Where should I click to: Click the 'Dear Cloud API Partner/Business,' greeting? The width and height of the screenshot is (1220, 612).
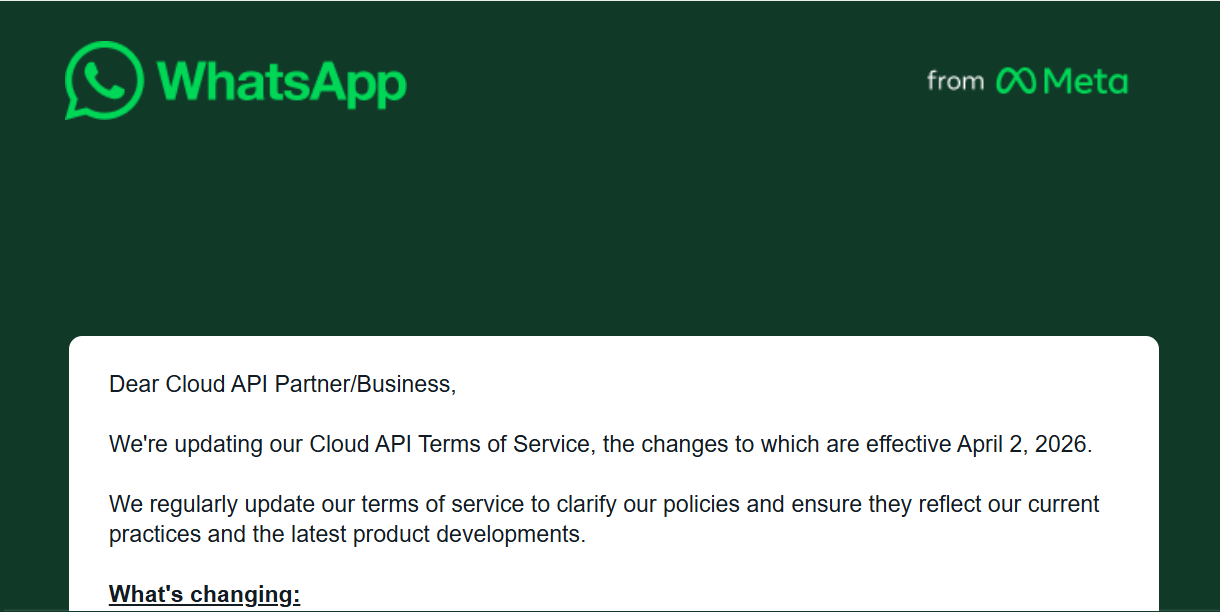pos(281,383)
